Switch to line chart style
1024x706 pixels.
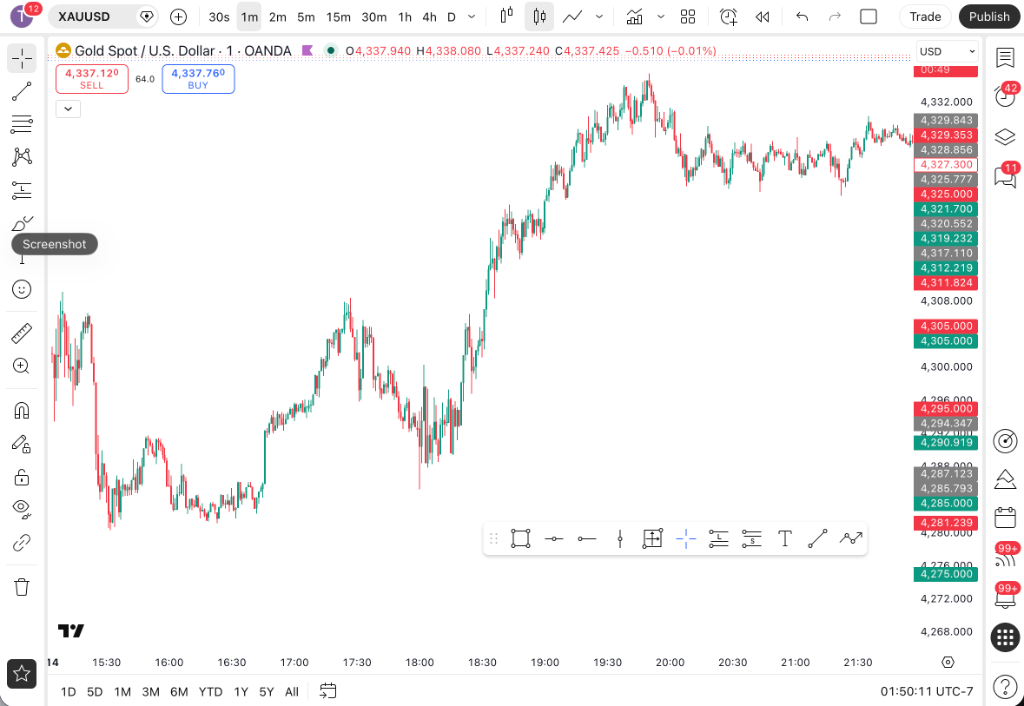point(573,16)
